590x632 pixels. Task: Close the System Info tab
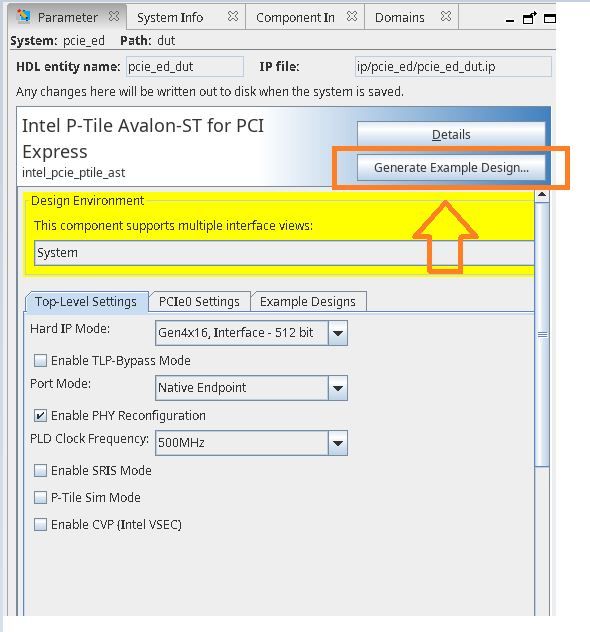point(233,17)
